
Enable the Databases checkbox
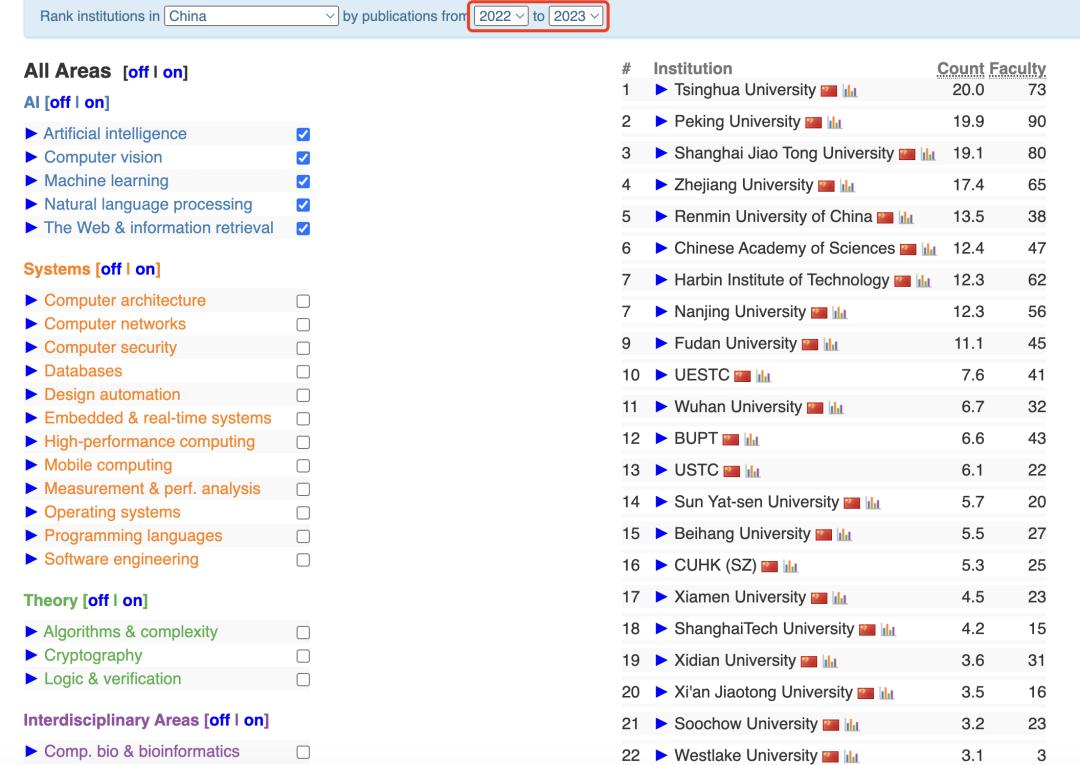tap(303, 372)
